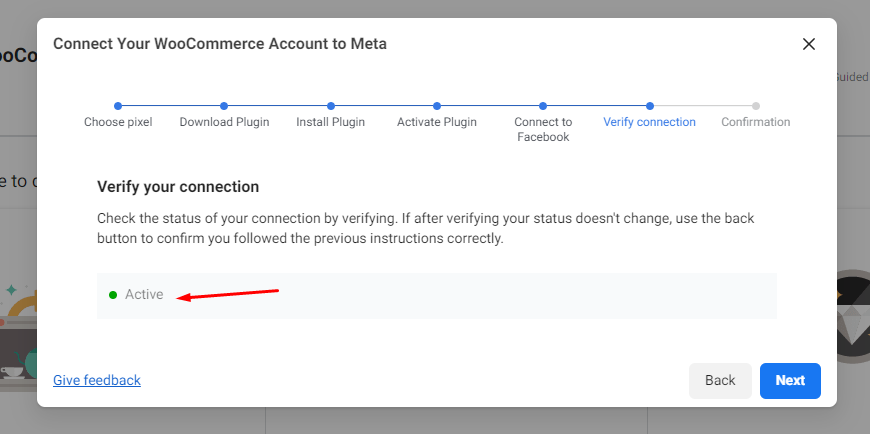Select the Activate Plugin step dot
This screenshot has width=870, height=434.
[437, 106]
